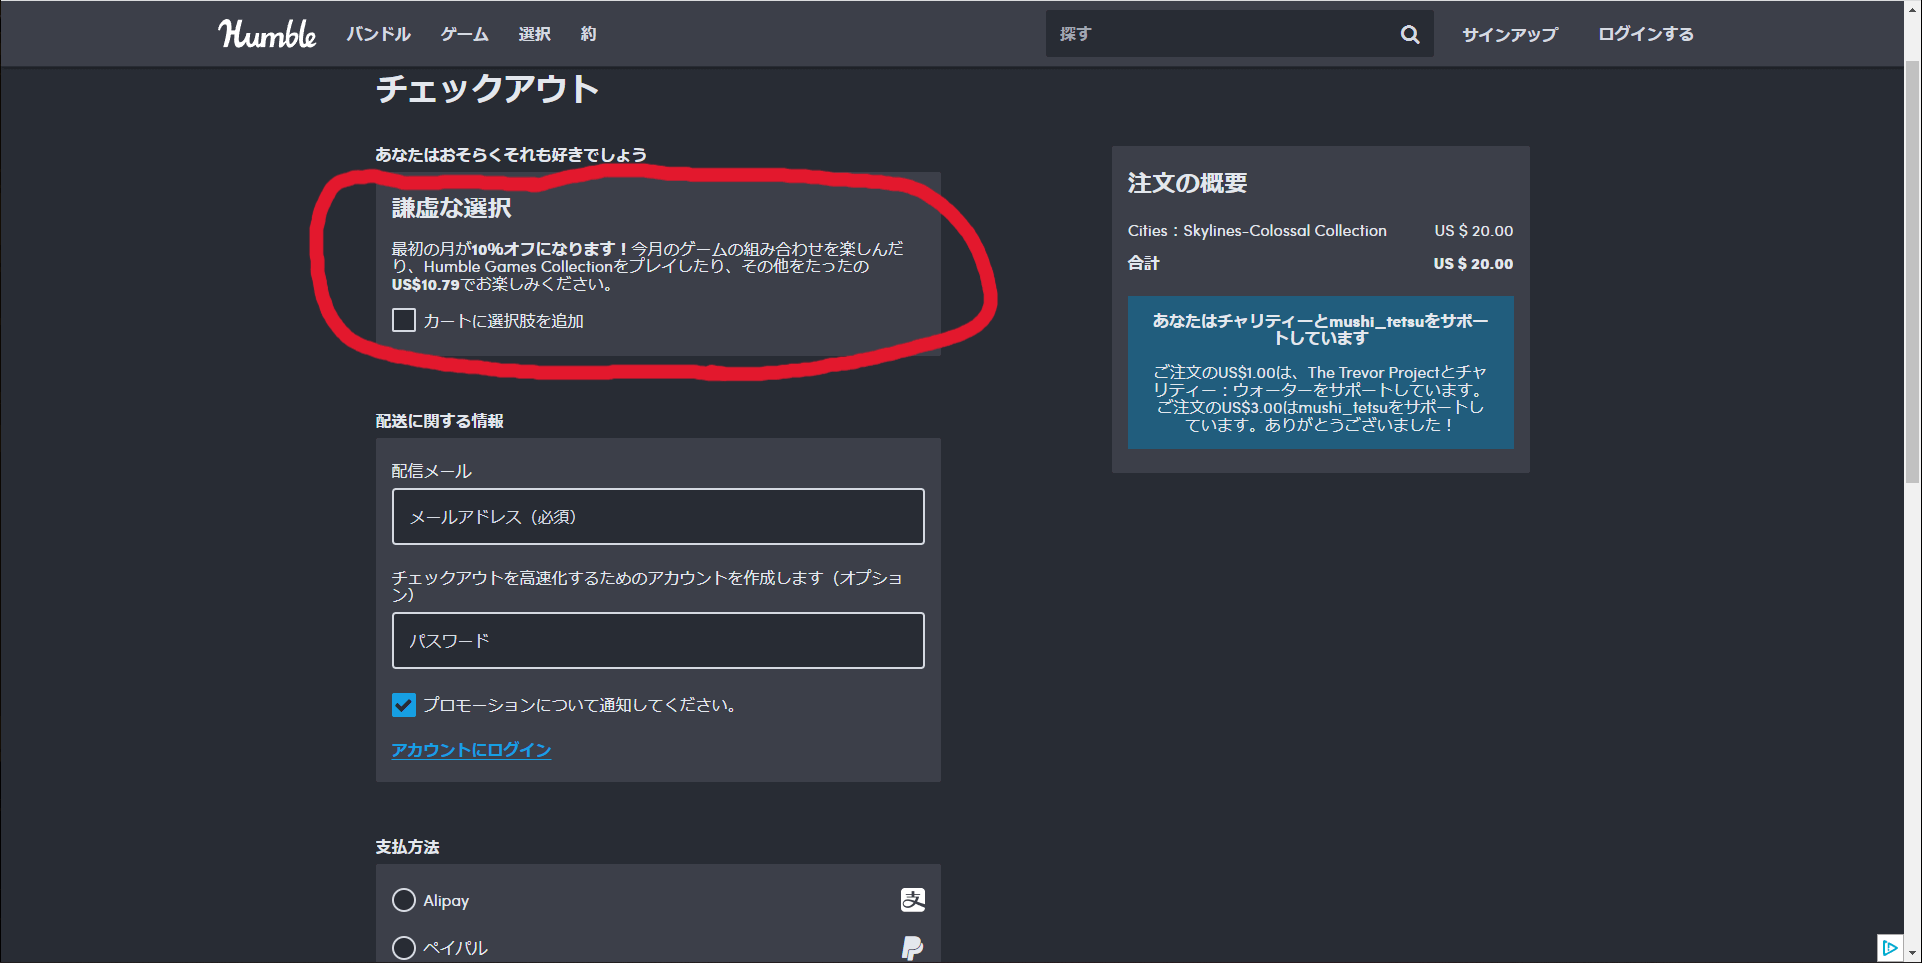The height and width of the screenshot is (963, 1922).
Task: Check カートに選択肢を追加 checkbox
Action: tap(404, 320)
